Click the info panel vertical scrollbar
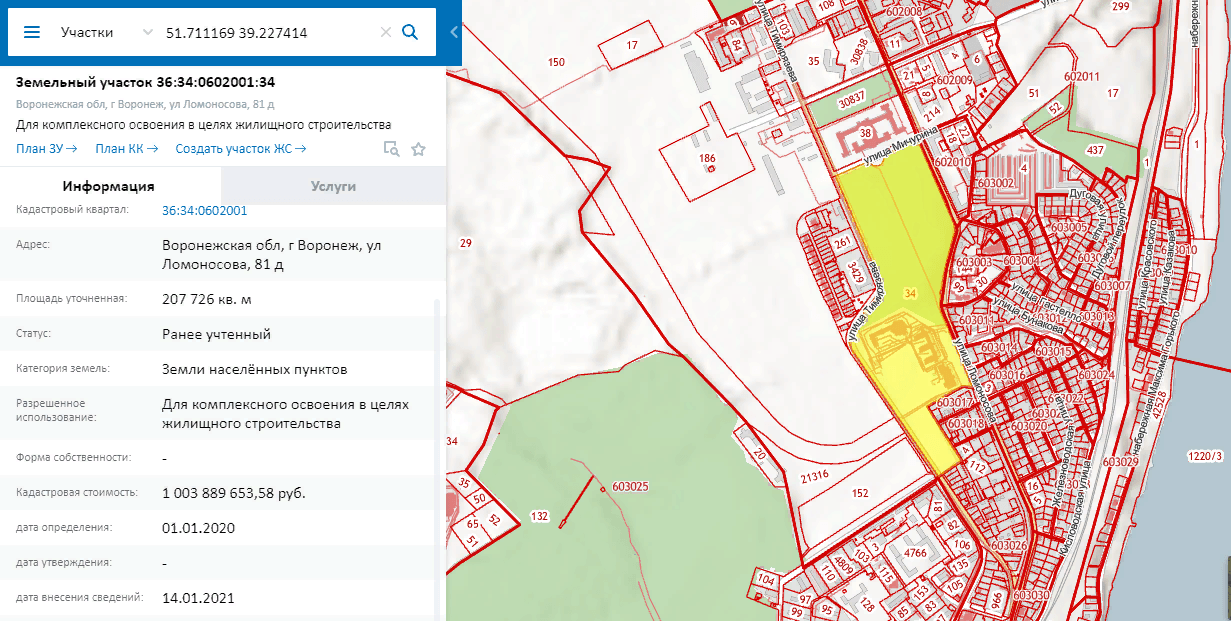Screen dimensions: 1231x621 [x=435, y=450]
